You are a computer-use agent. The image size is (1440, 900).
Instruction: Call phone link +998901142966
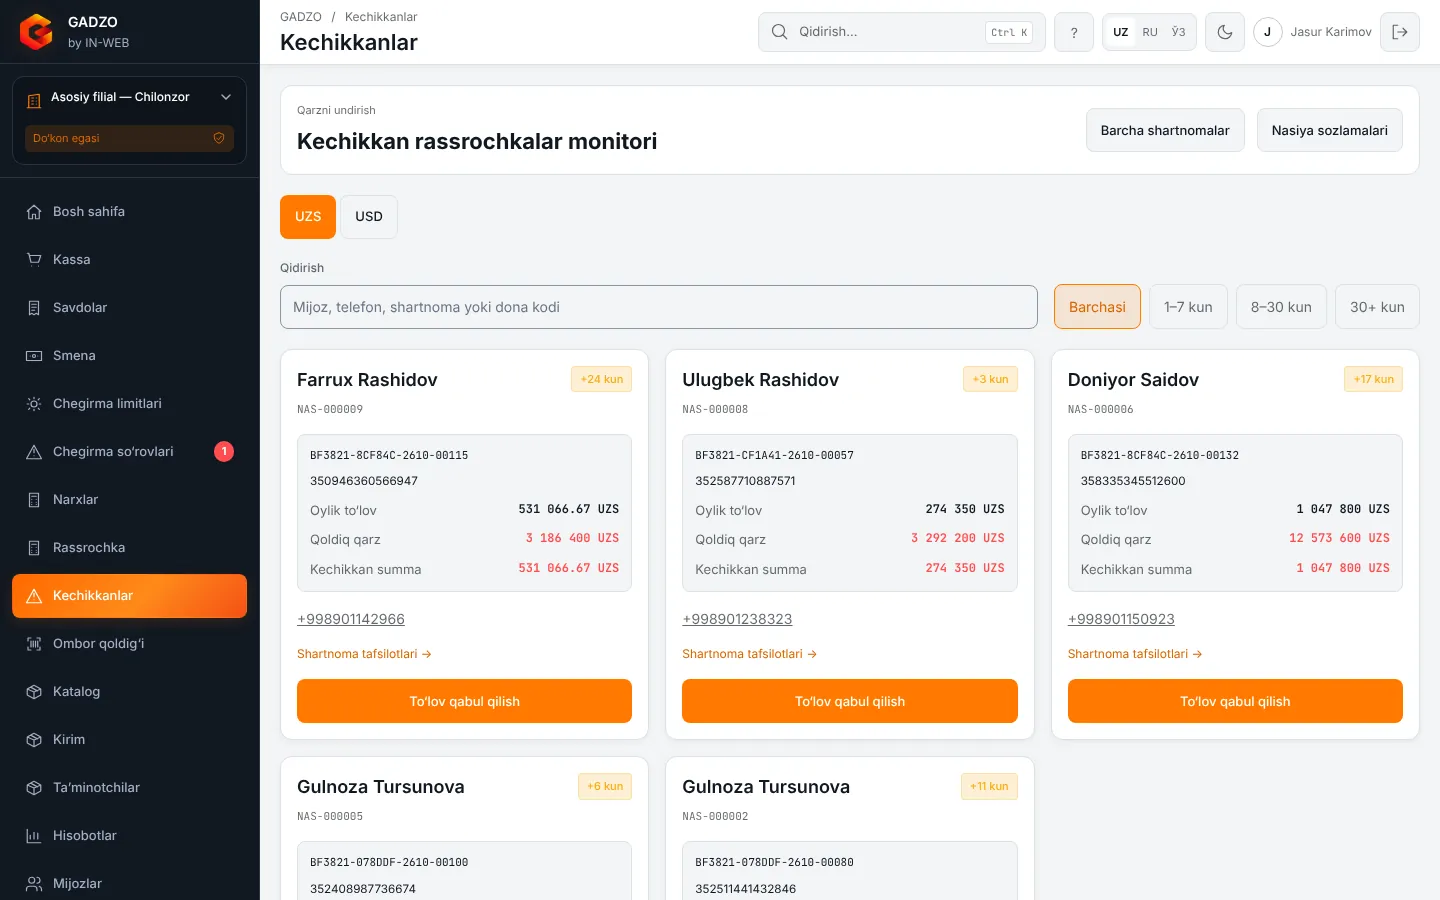[x=351, y=619]
